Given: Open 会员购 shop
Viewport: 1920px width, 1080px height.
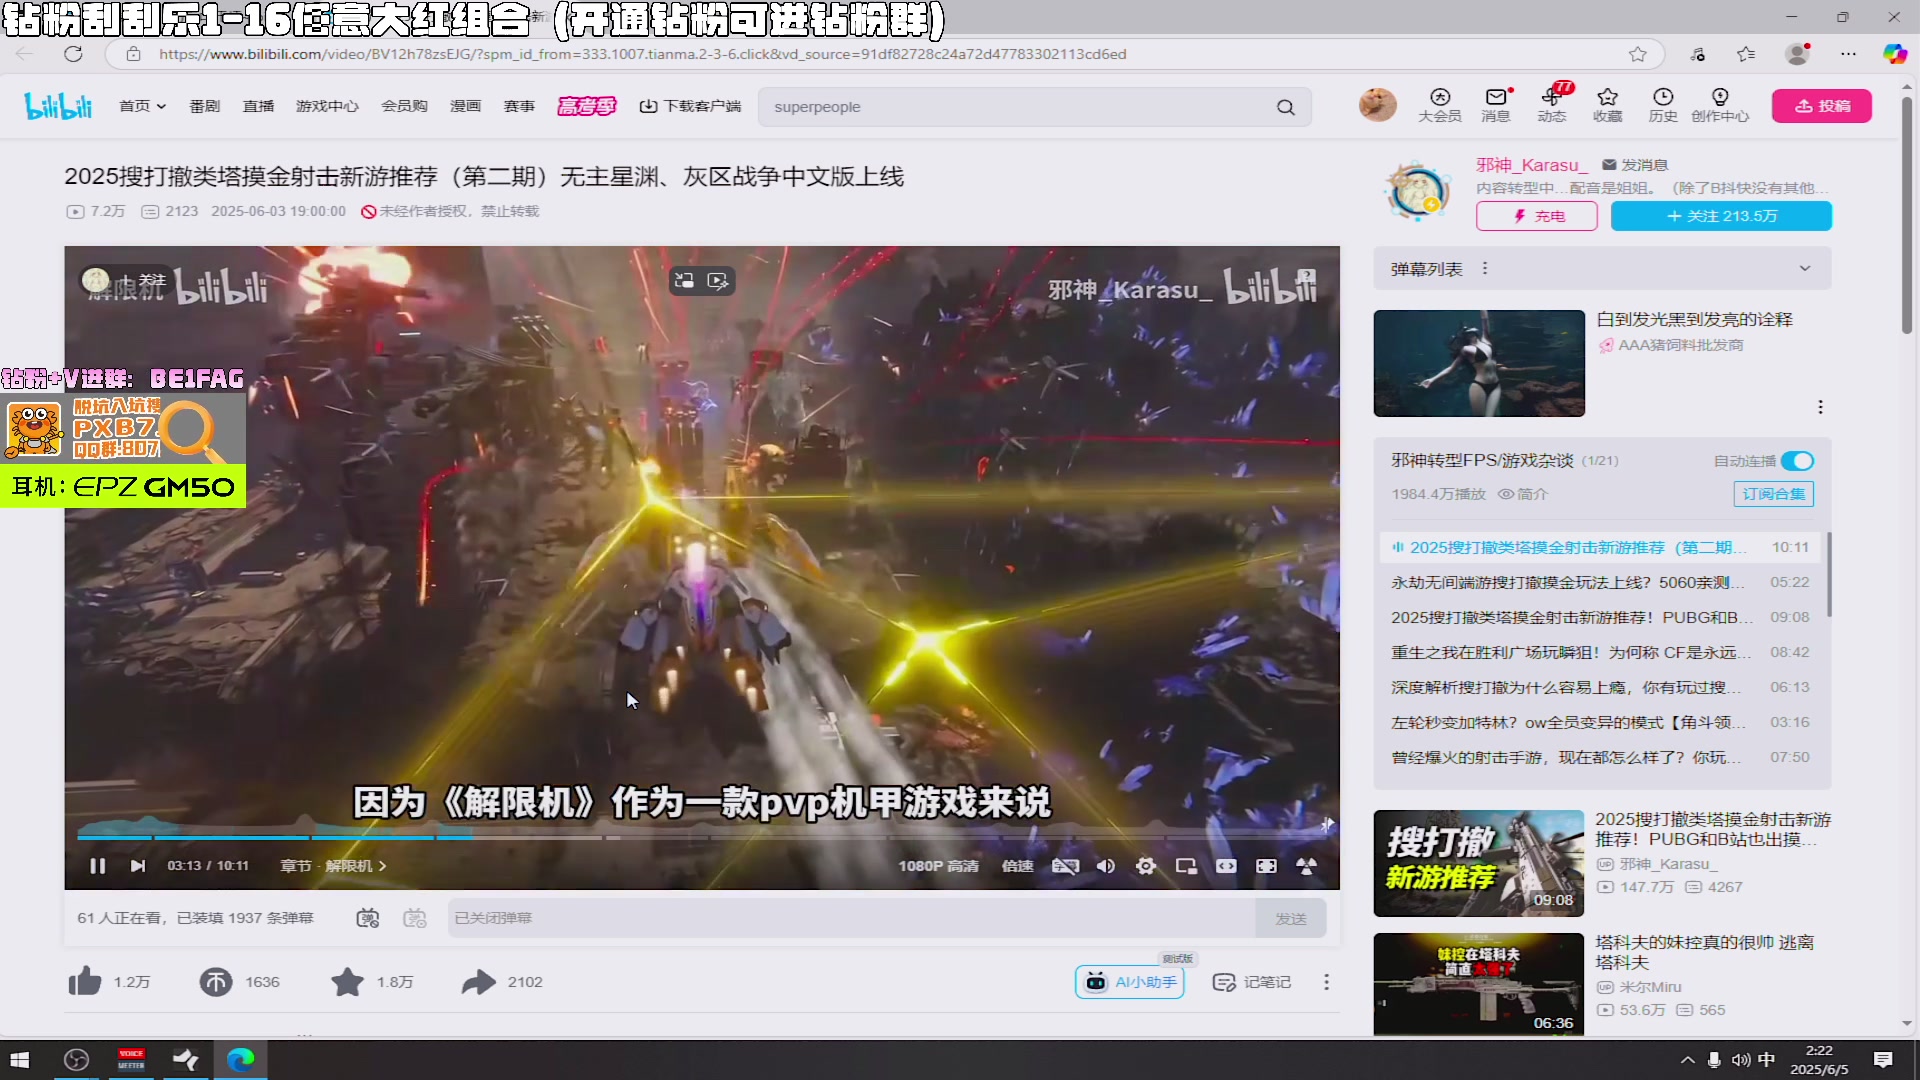Looking at the screenshot, I should click(x=404, y=106).
